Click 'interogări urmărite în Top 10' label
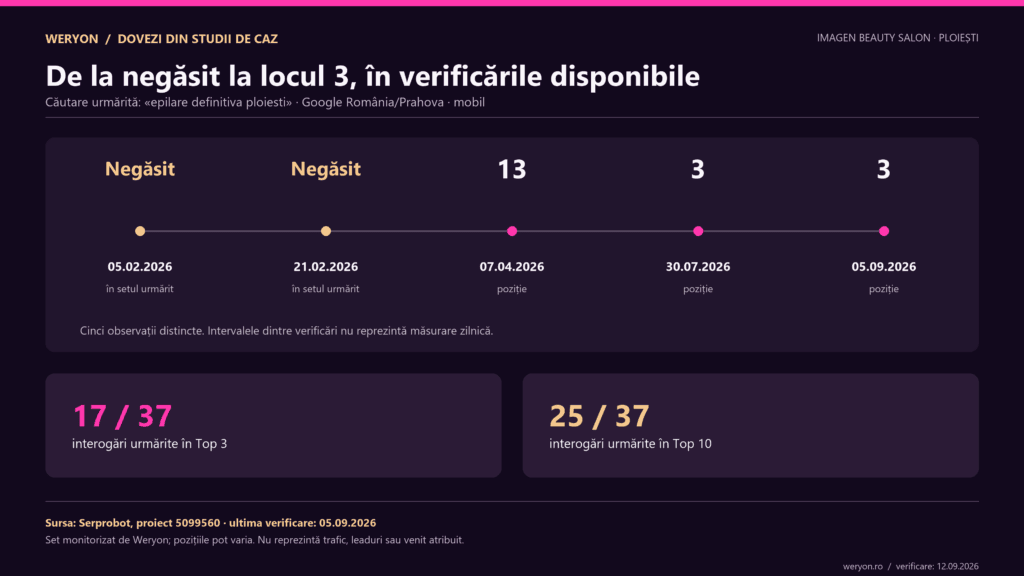 click(630, 443)
